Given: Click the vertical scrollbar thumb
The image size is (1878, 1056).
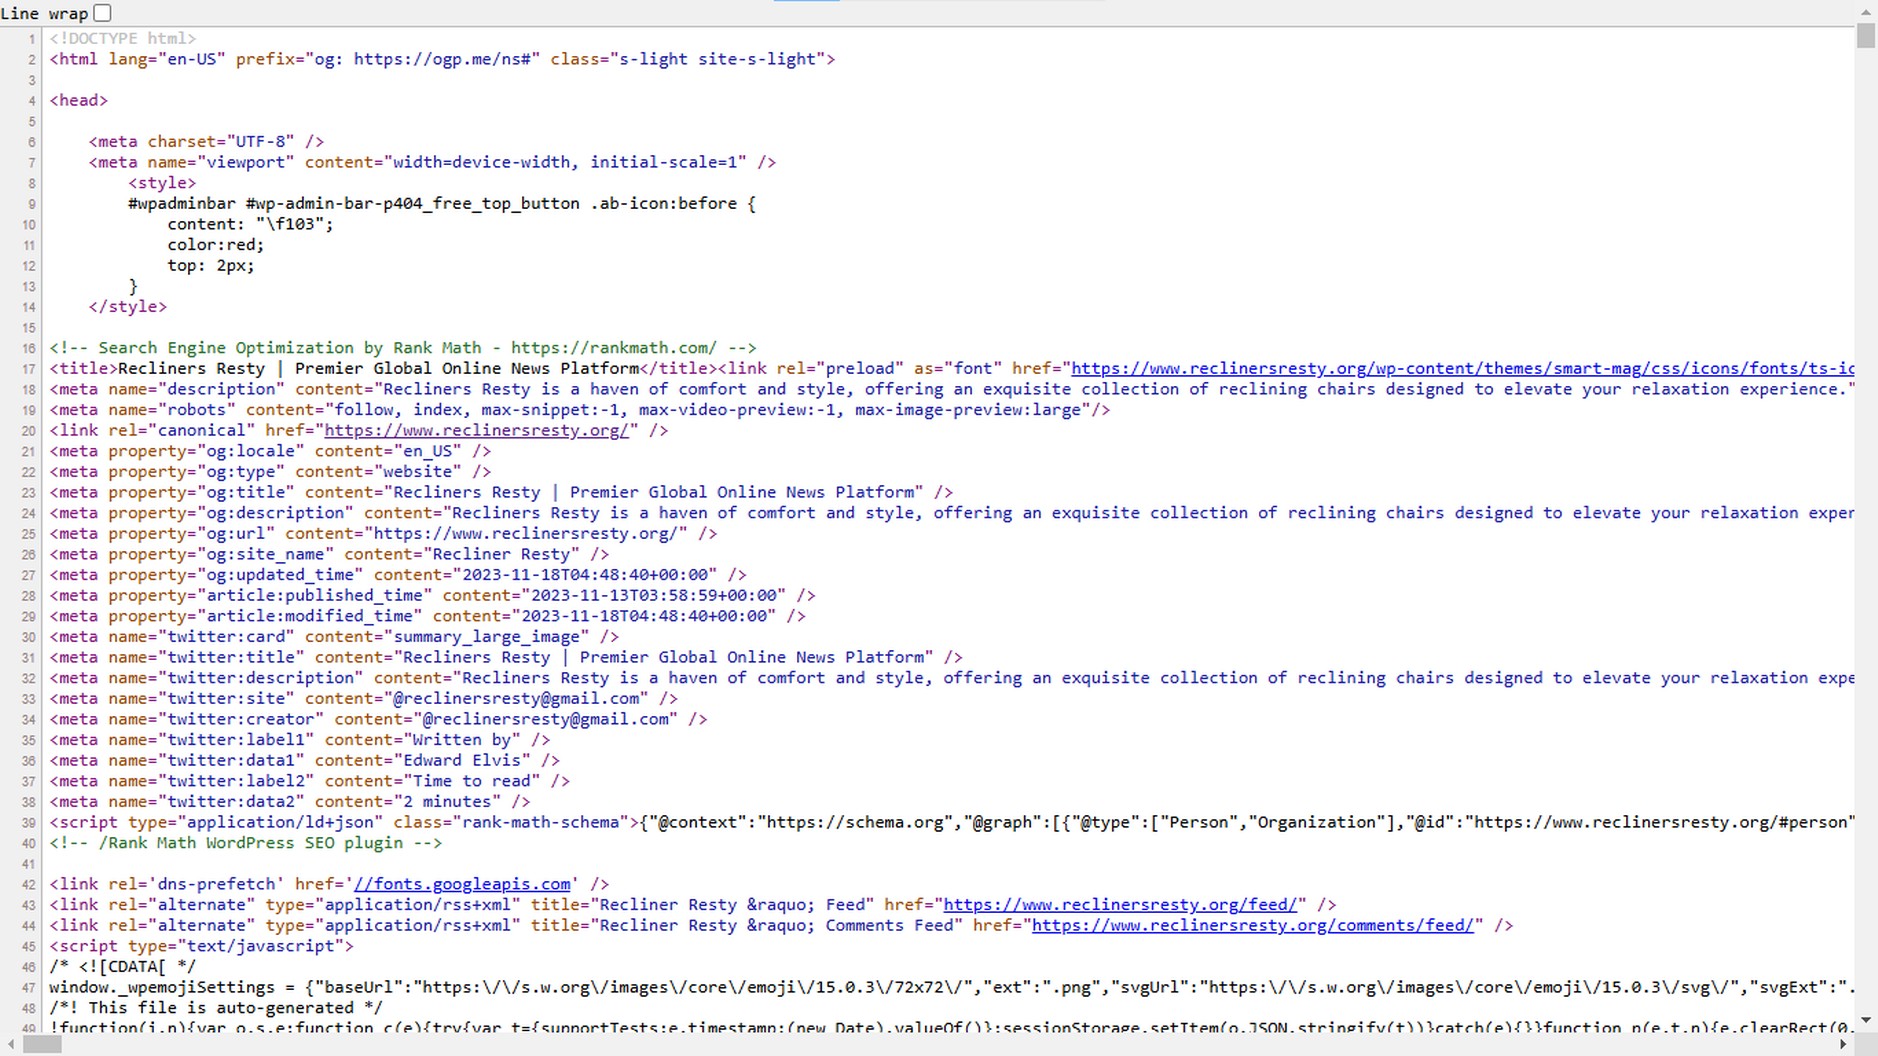Looking at the screenshot, I should [x=1867, y=35].
